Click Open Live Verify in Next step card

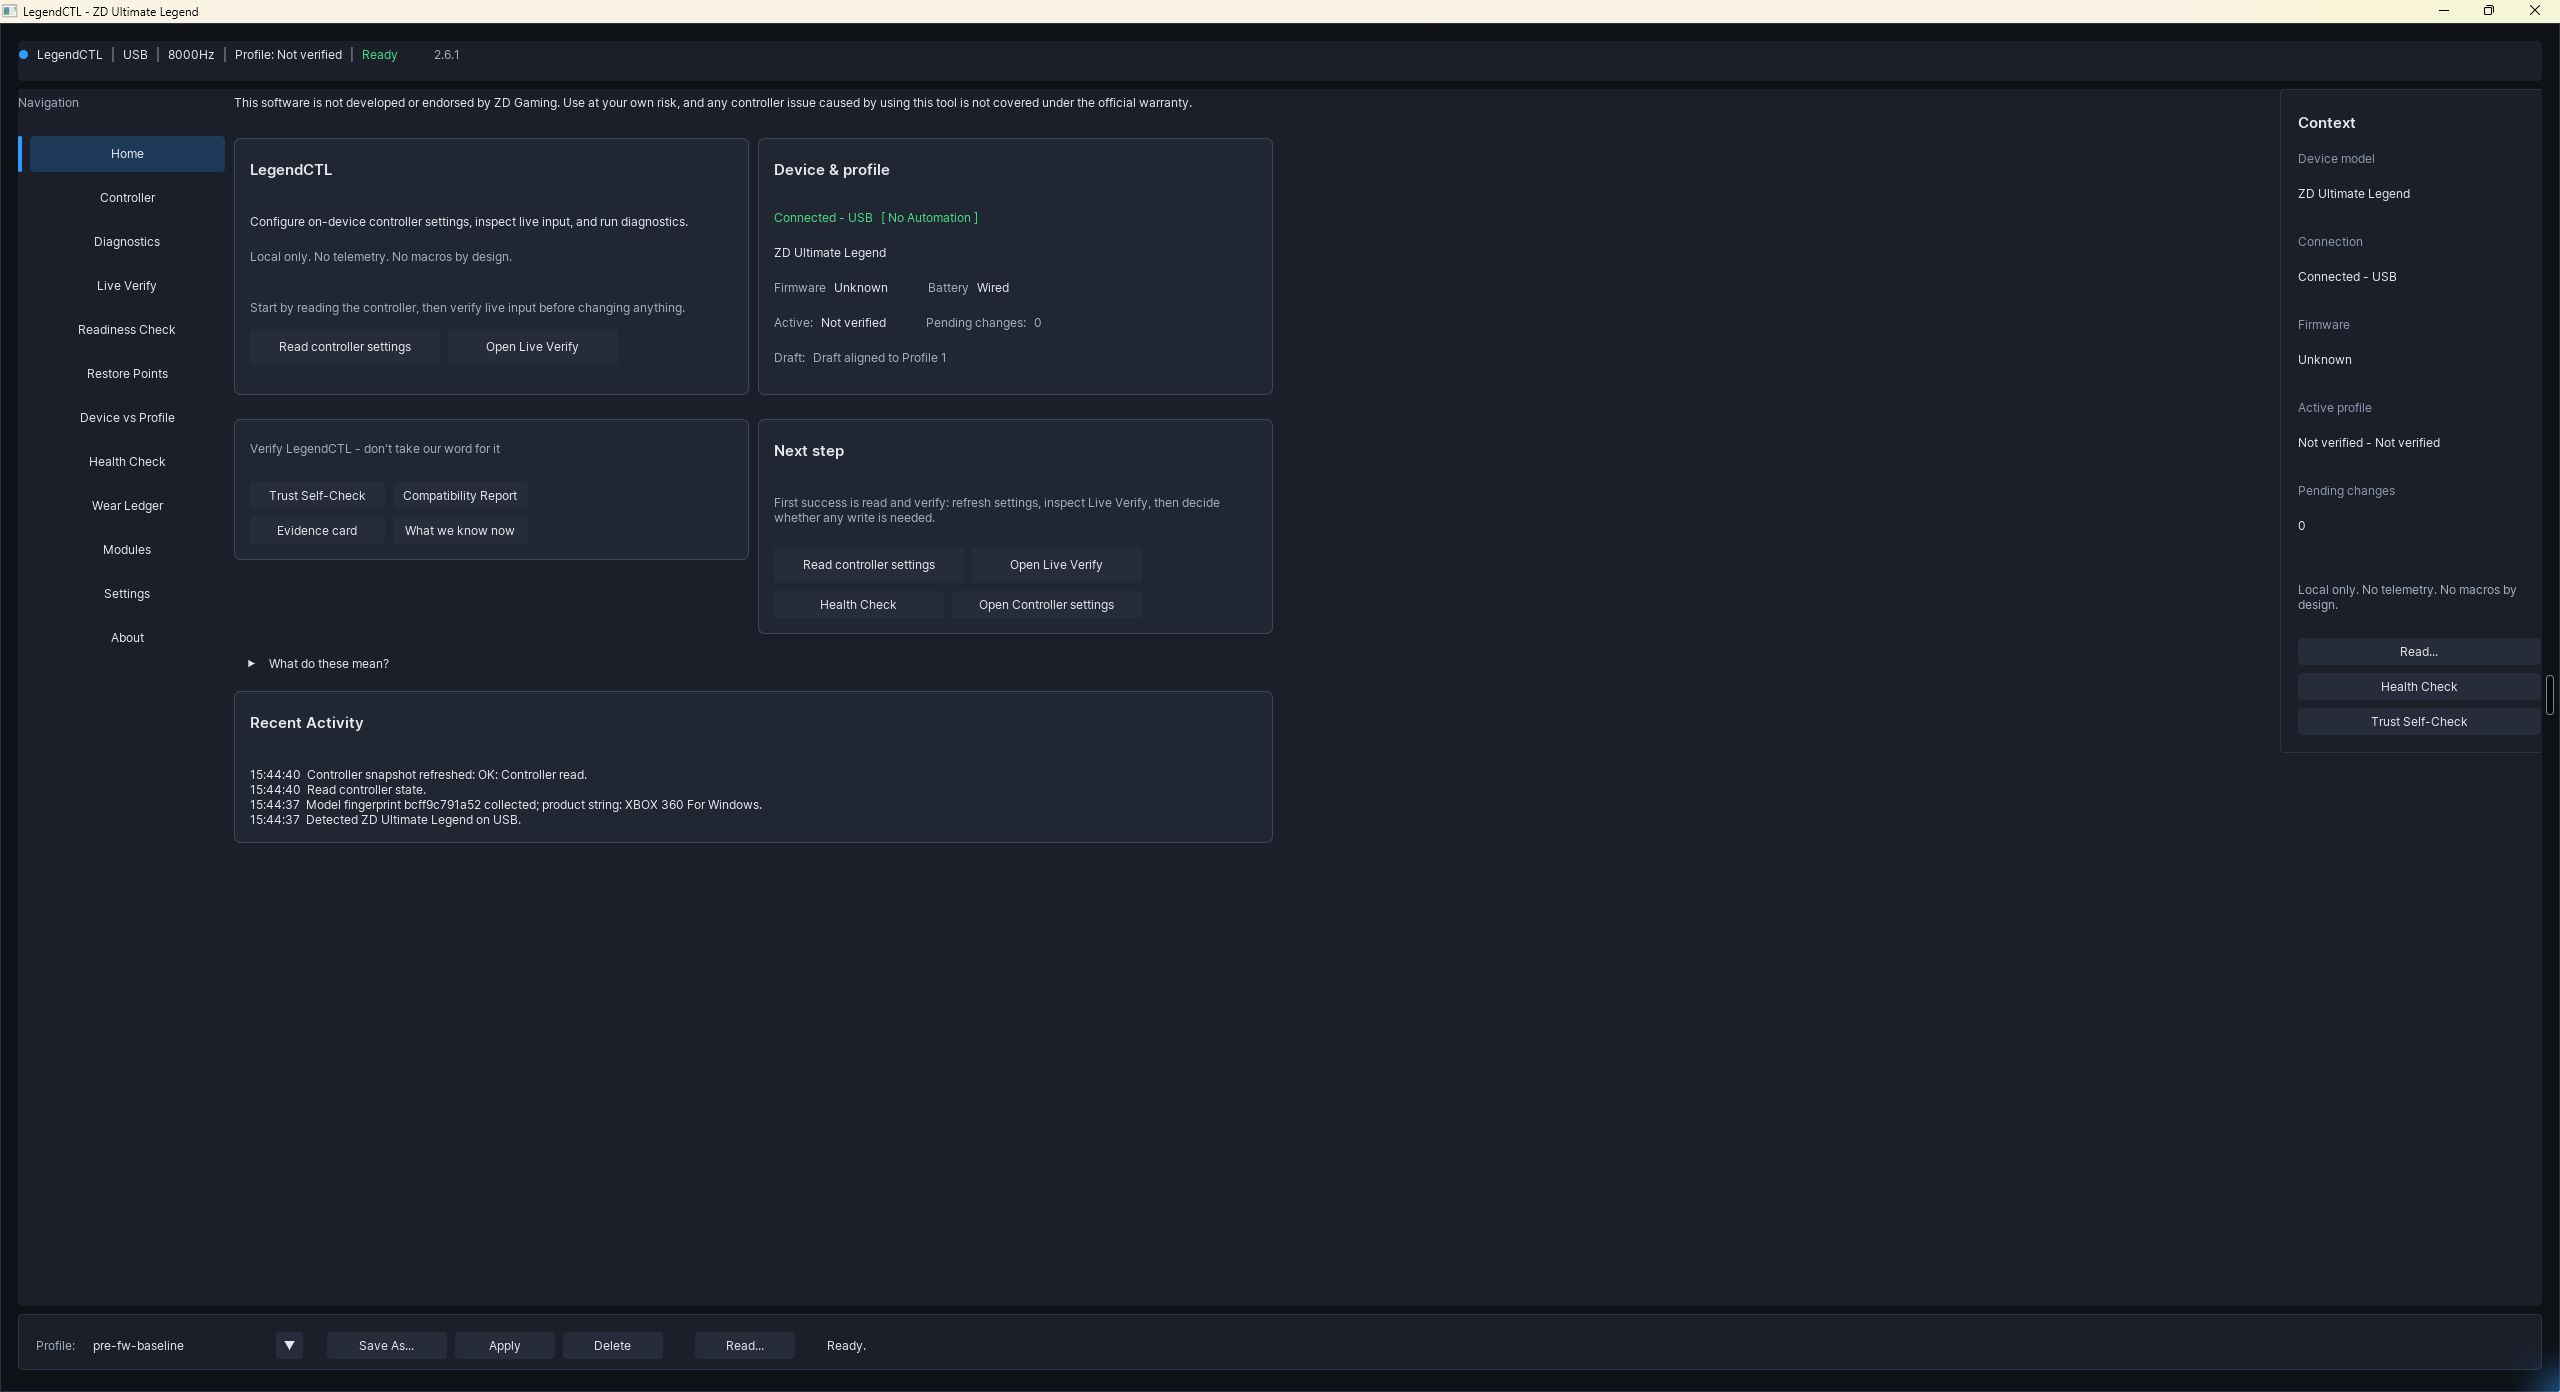pos(1056,565)
